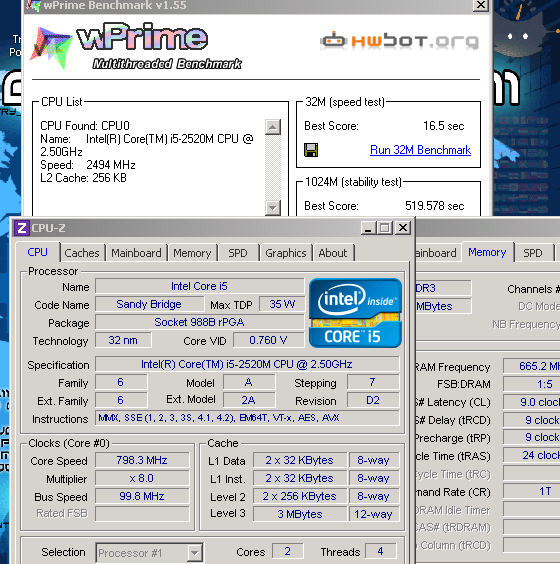Click the Command Rate value 1T

(x=532, y=491)
